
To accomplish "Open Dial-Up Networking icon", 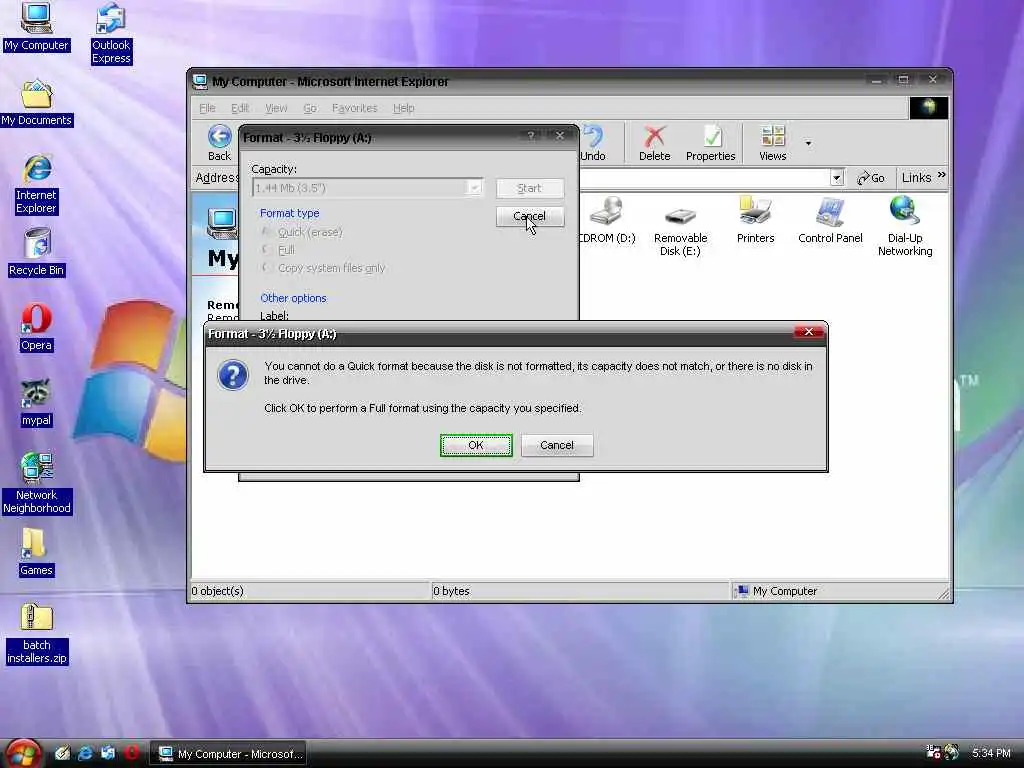I will tap(905, 227).
